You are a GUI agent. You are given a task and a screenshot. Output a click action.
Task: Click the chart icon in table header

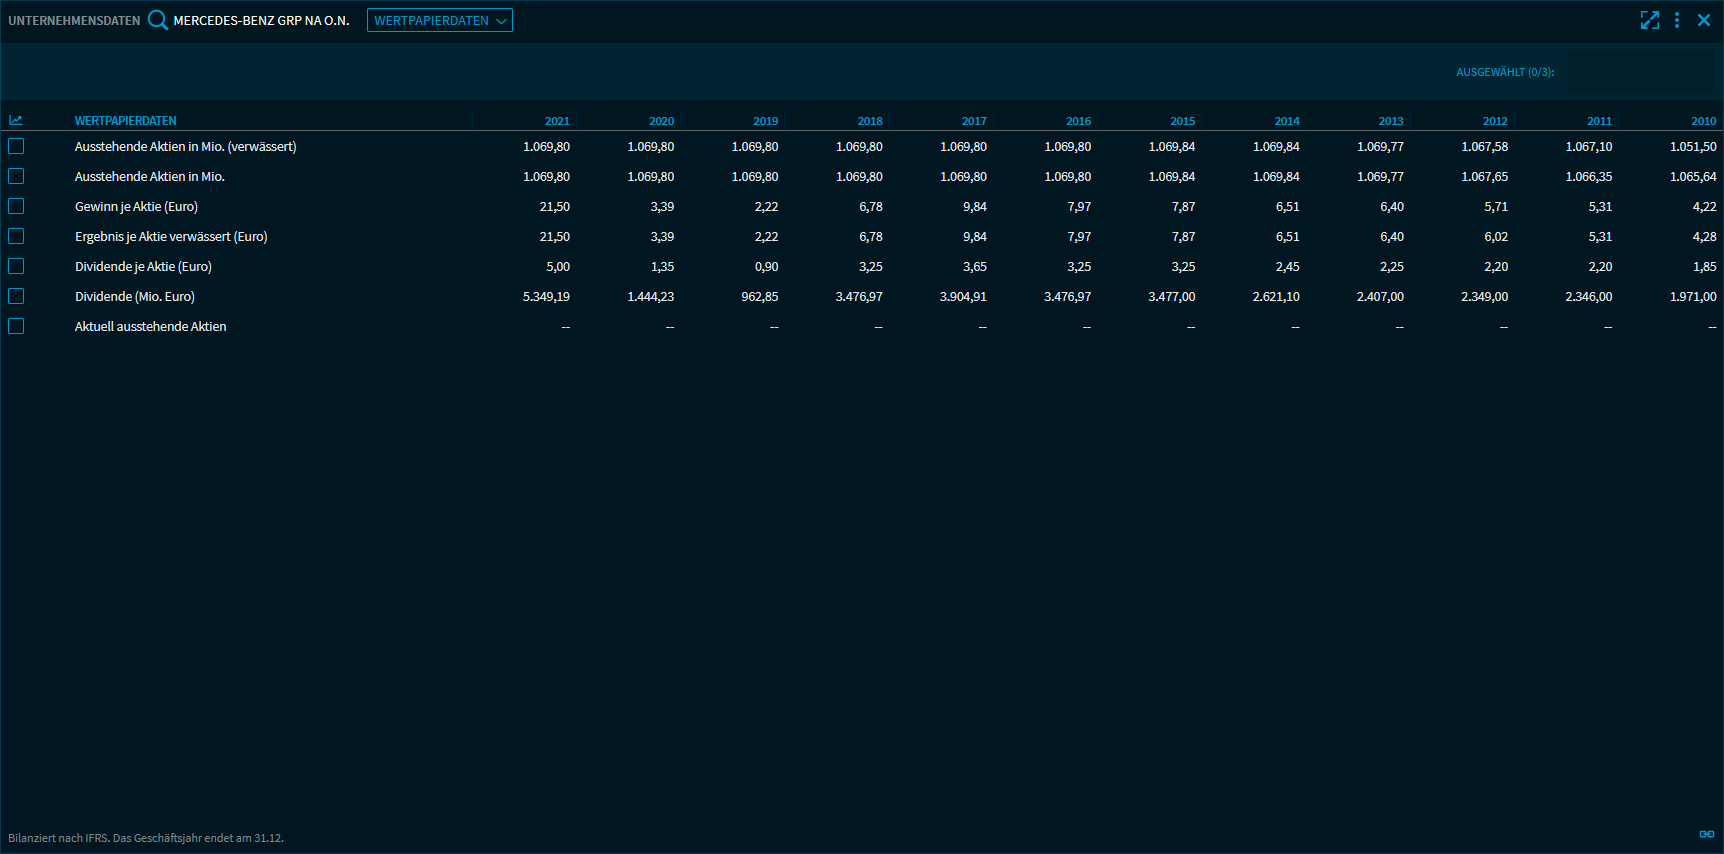[16, 121]
